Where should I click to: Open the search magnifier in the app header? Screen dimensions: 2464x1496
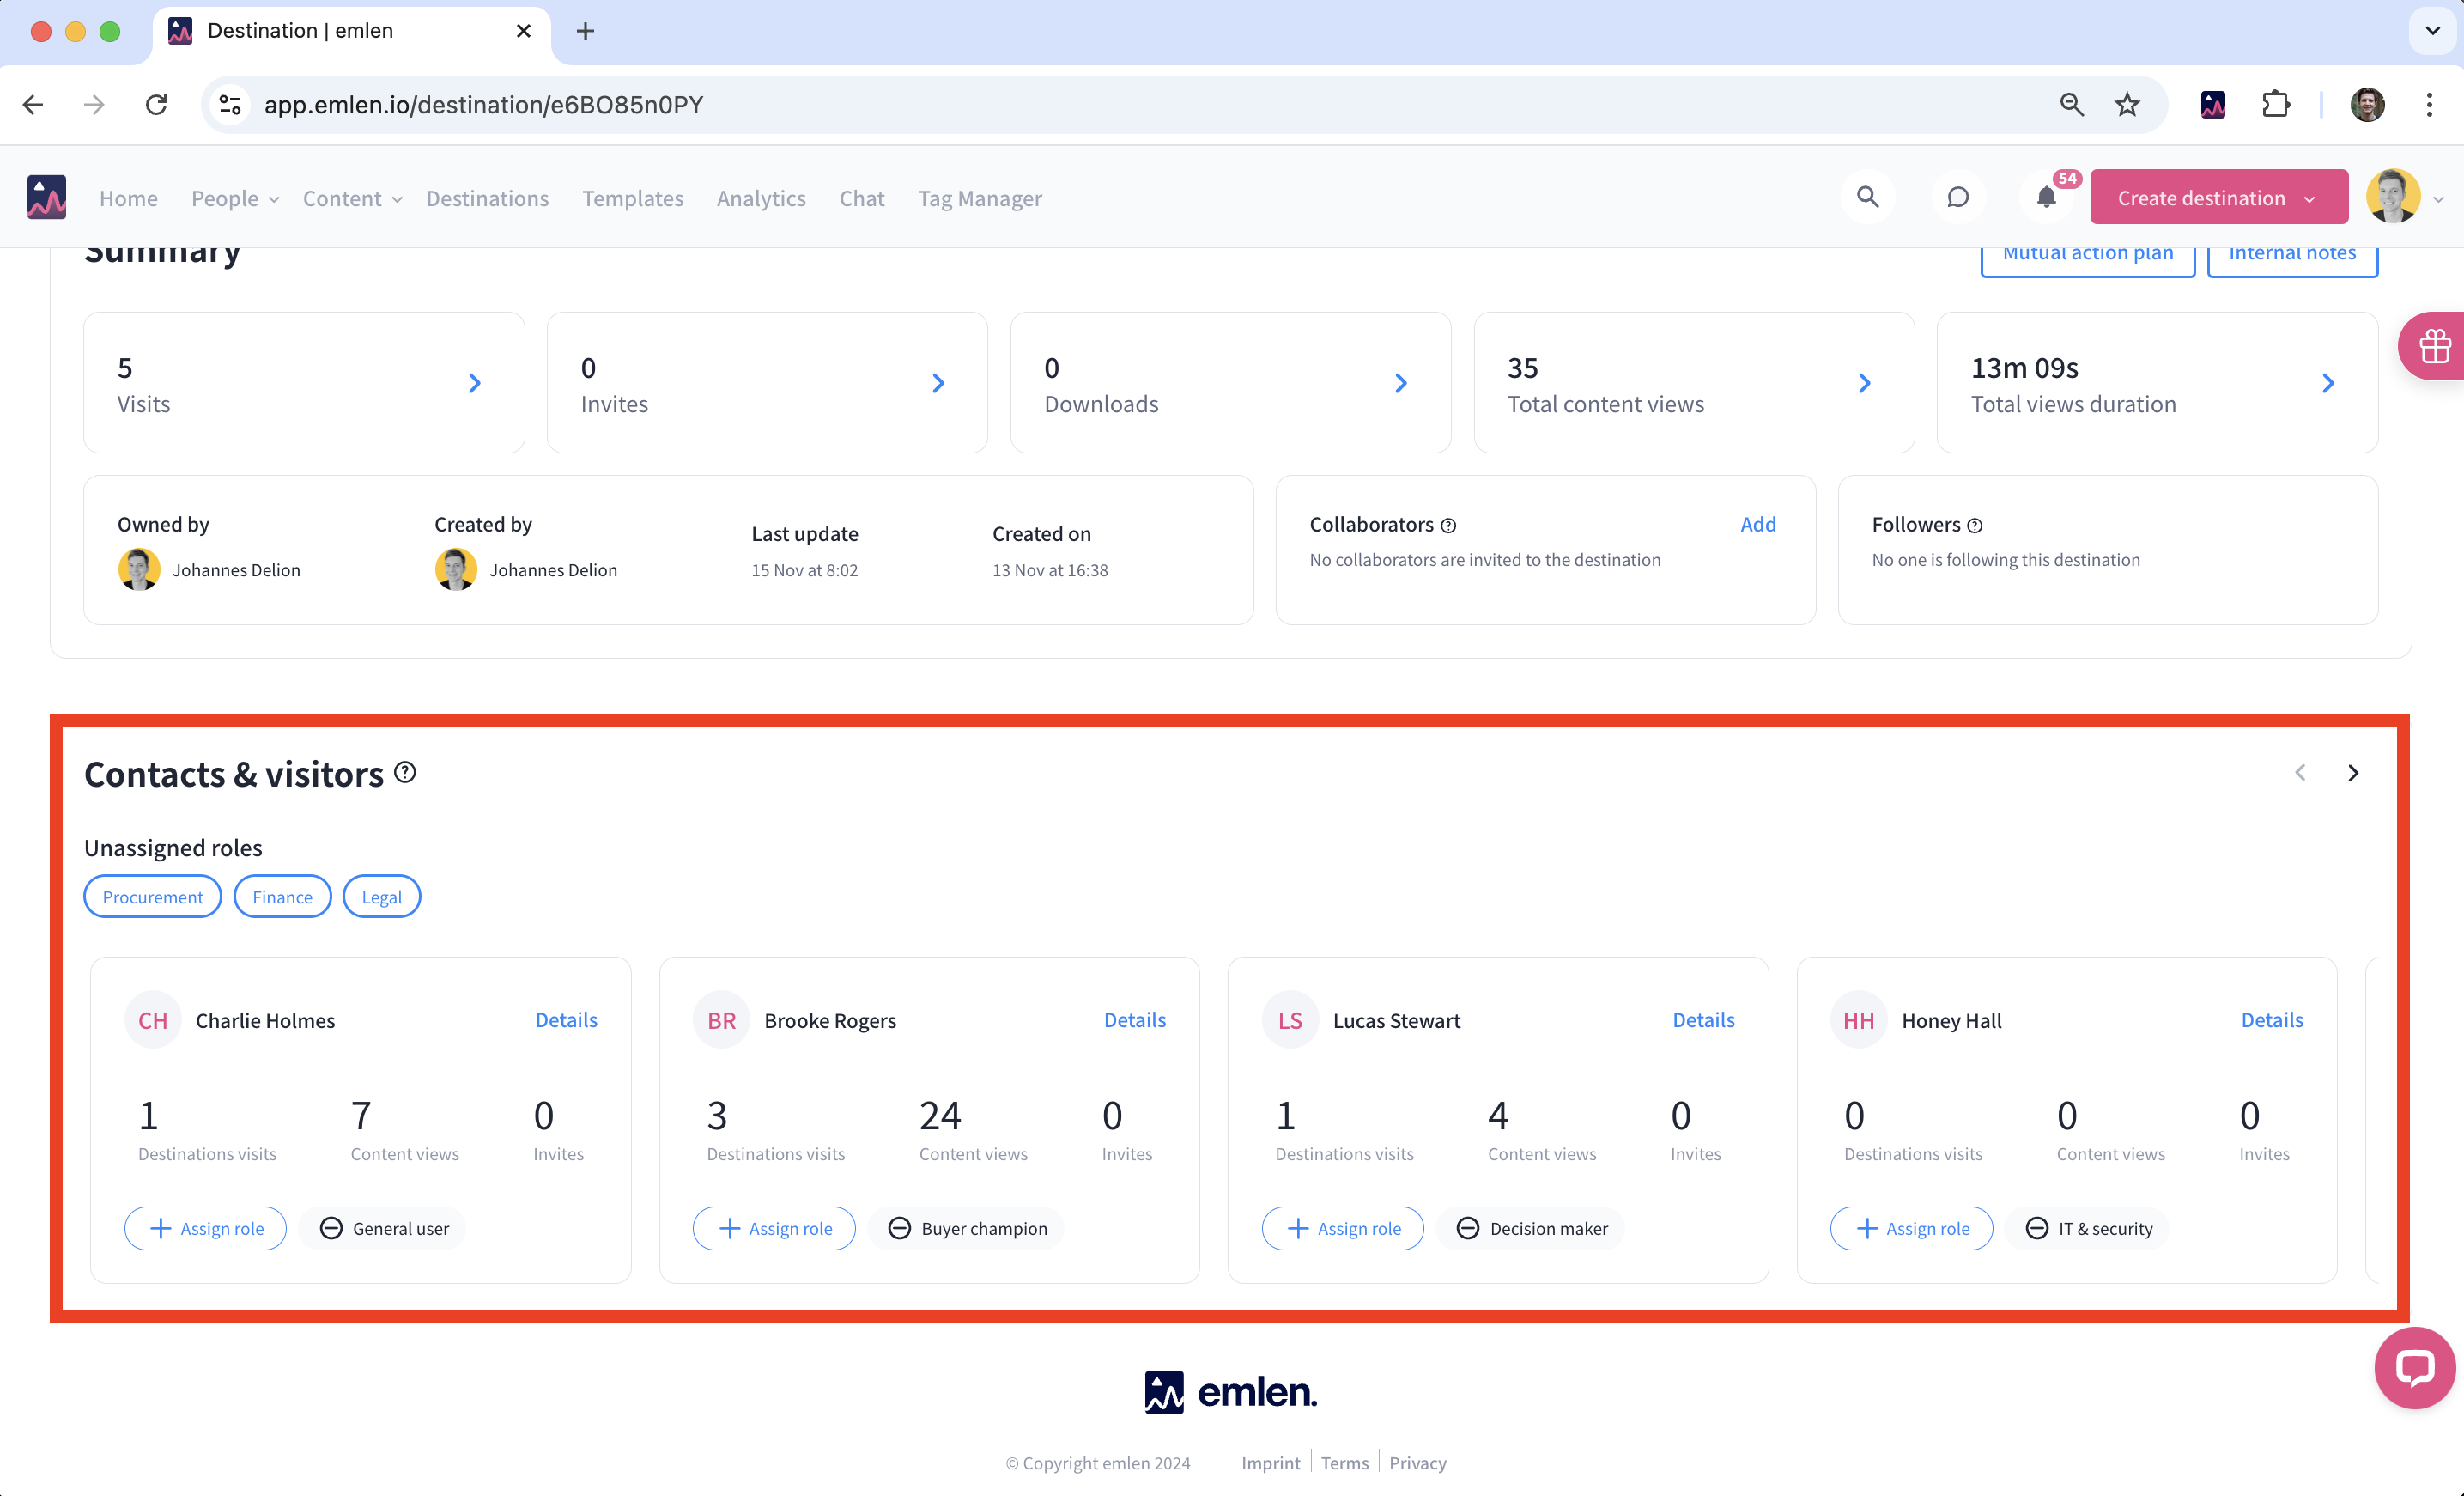(1867, 197)
